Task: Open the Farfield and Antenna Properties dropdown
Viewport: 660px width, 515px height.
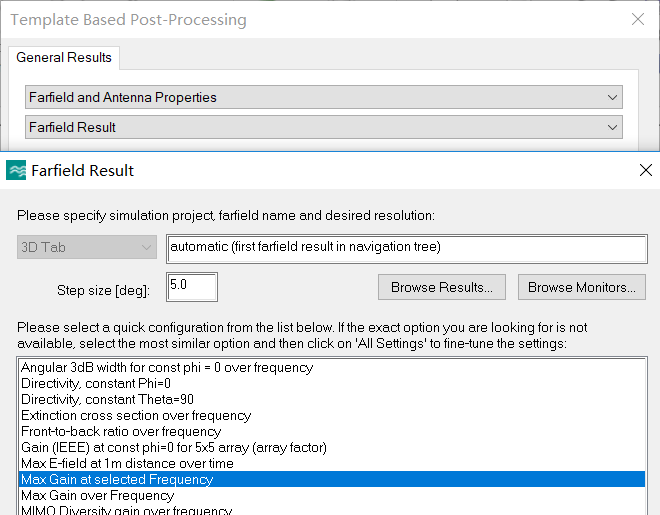Action: (324, 97)
